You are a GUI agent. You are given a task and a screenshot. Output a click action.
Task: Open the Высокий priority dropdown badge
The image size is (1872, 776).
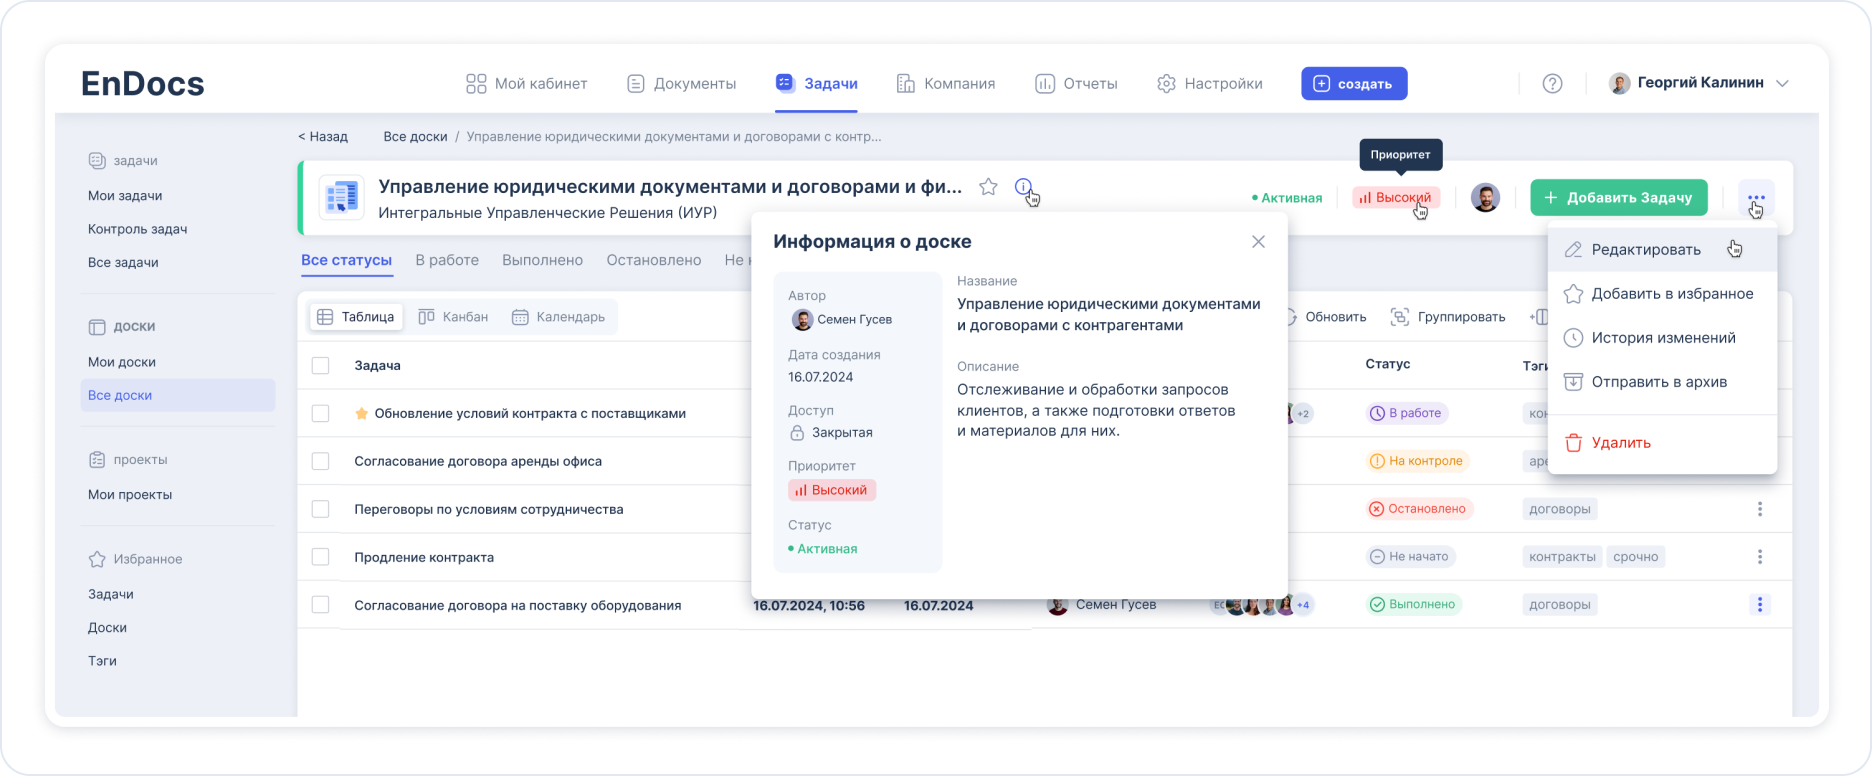tap(1396, 198)
